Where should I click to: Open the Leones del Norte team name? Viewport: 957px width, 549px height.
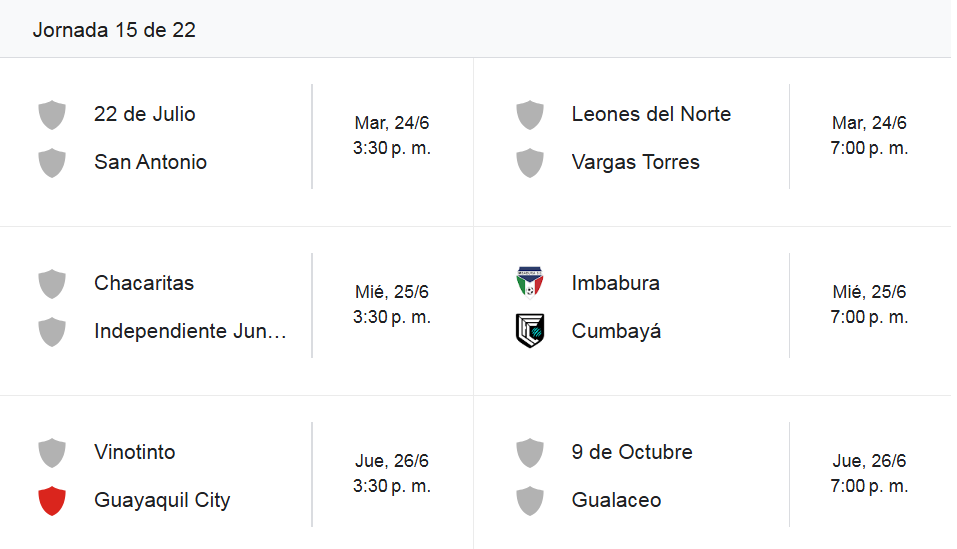pyautogui.click(x=651, y=114)
